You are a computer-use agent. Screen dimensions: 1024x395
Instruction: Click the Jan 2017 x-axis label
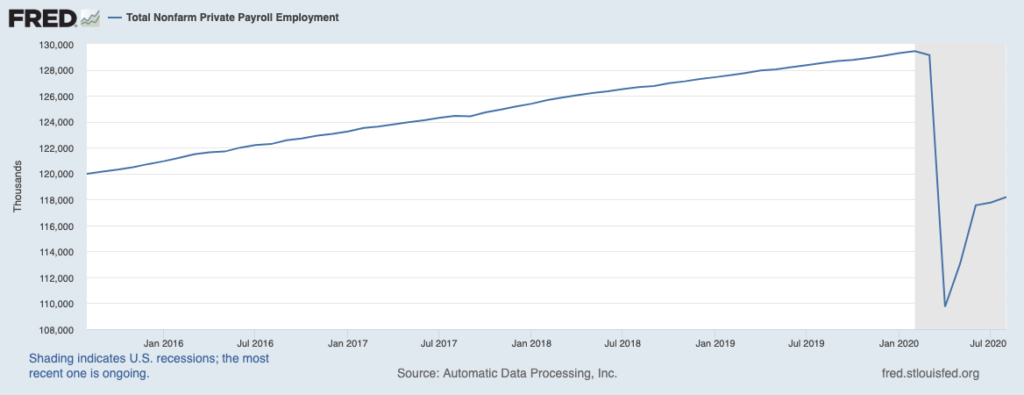(x=347, y=342)
